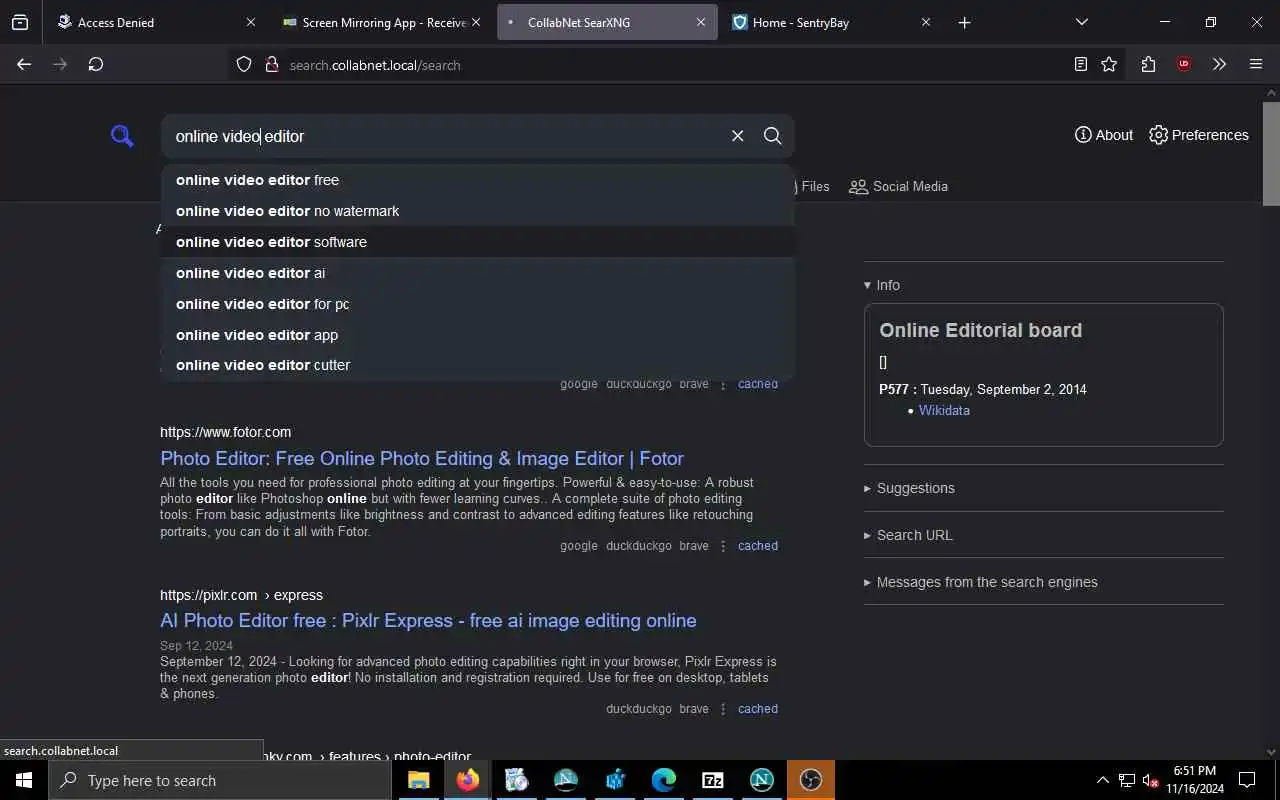
Task: Follow the Wikidata link
Action: coord(944,410)
